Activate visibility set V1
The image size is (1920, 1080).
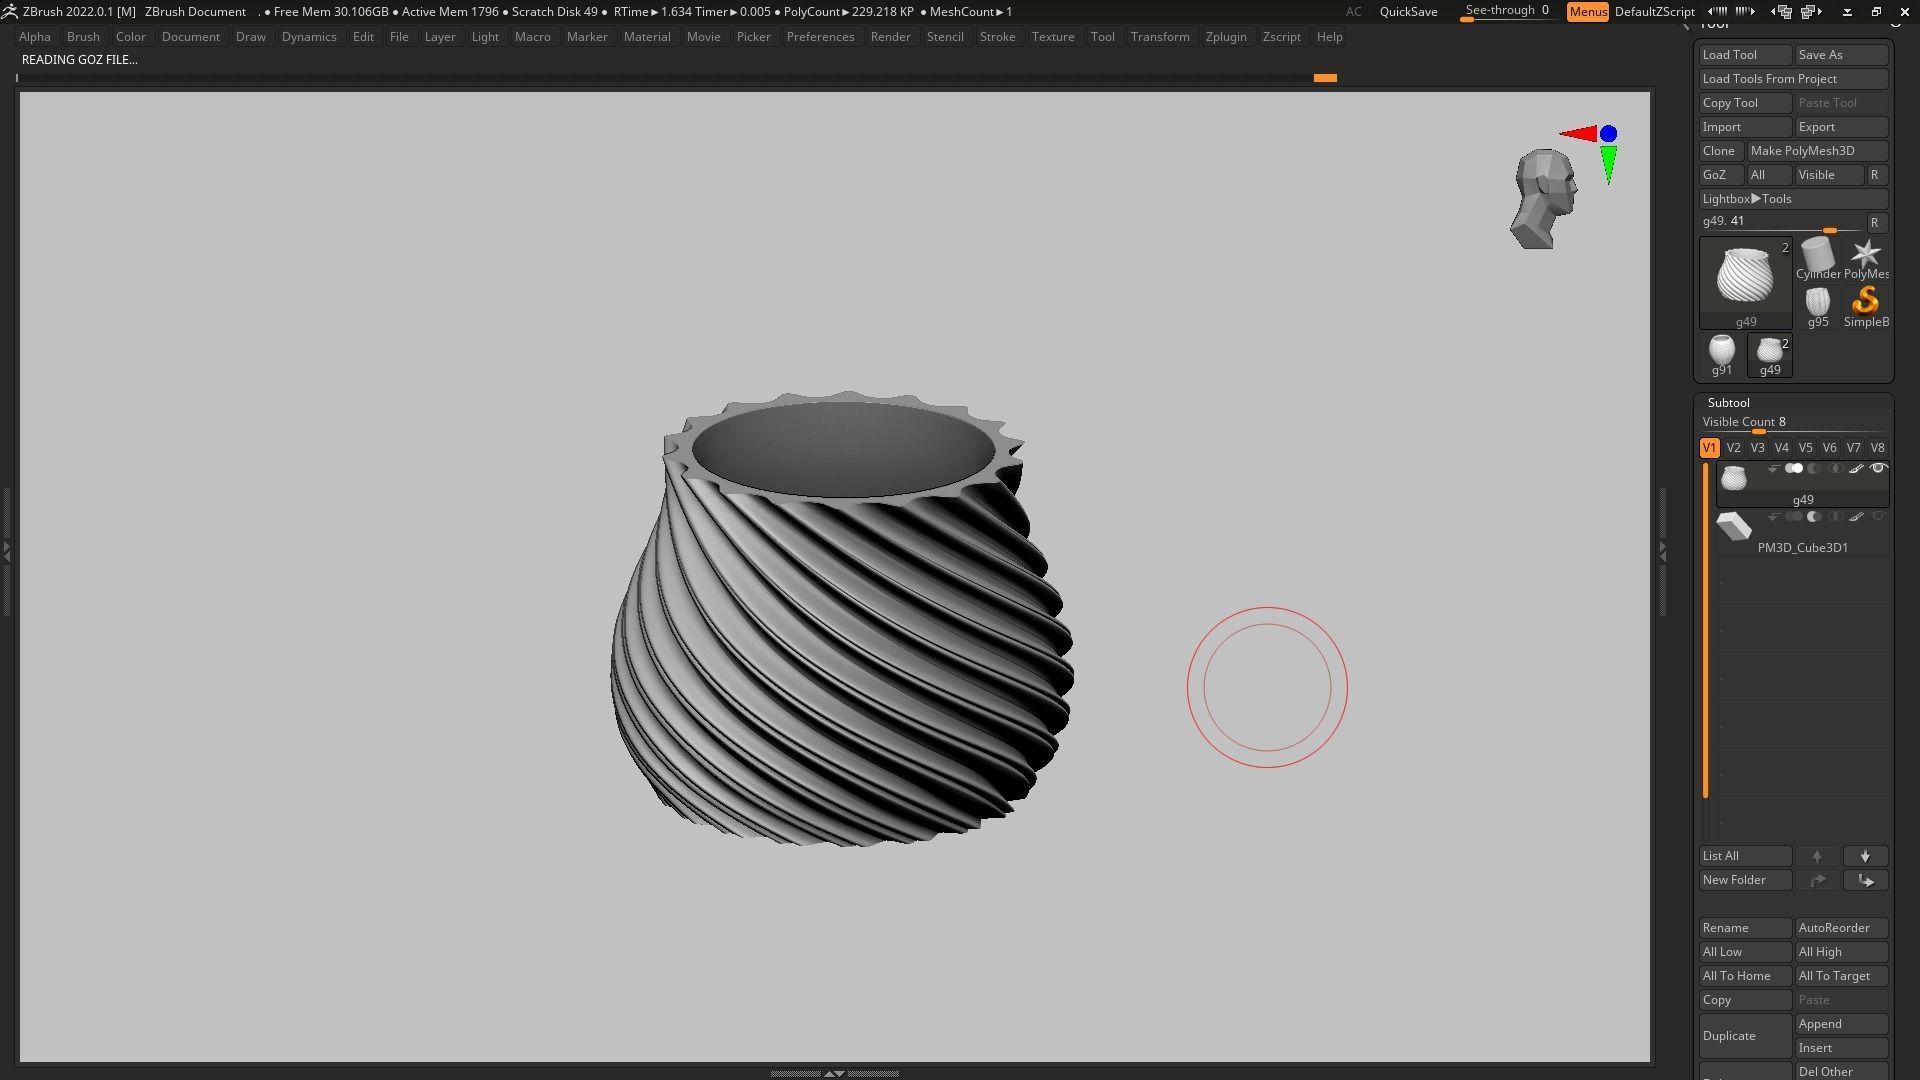pyautogui.click(x=1709, y=448)
